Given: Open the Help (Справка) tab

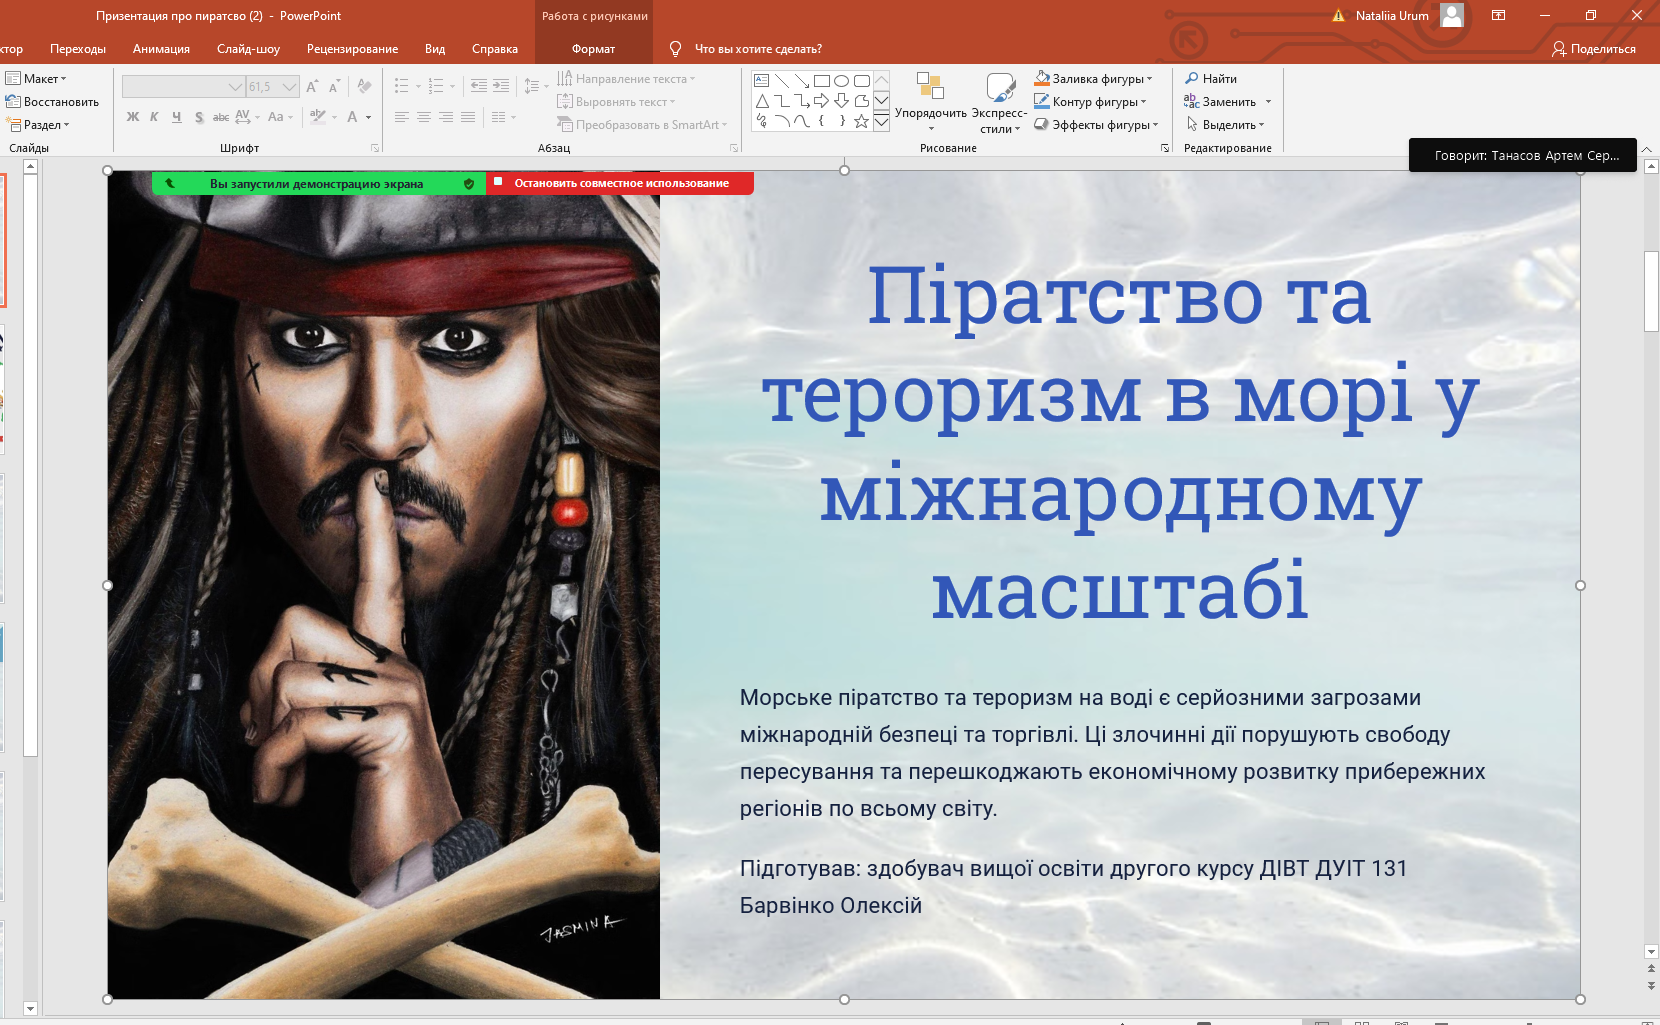Looking at the screenshot, I should pyautogui.click(x=495, y=49).
